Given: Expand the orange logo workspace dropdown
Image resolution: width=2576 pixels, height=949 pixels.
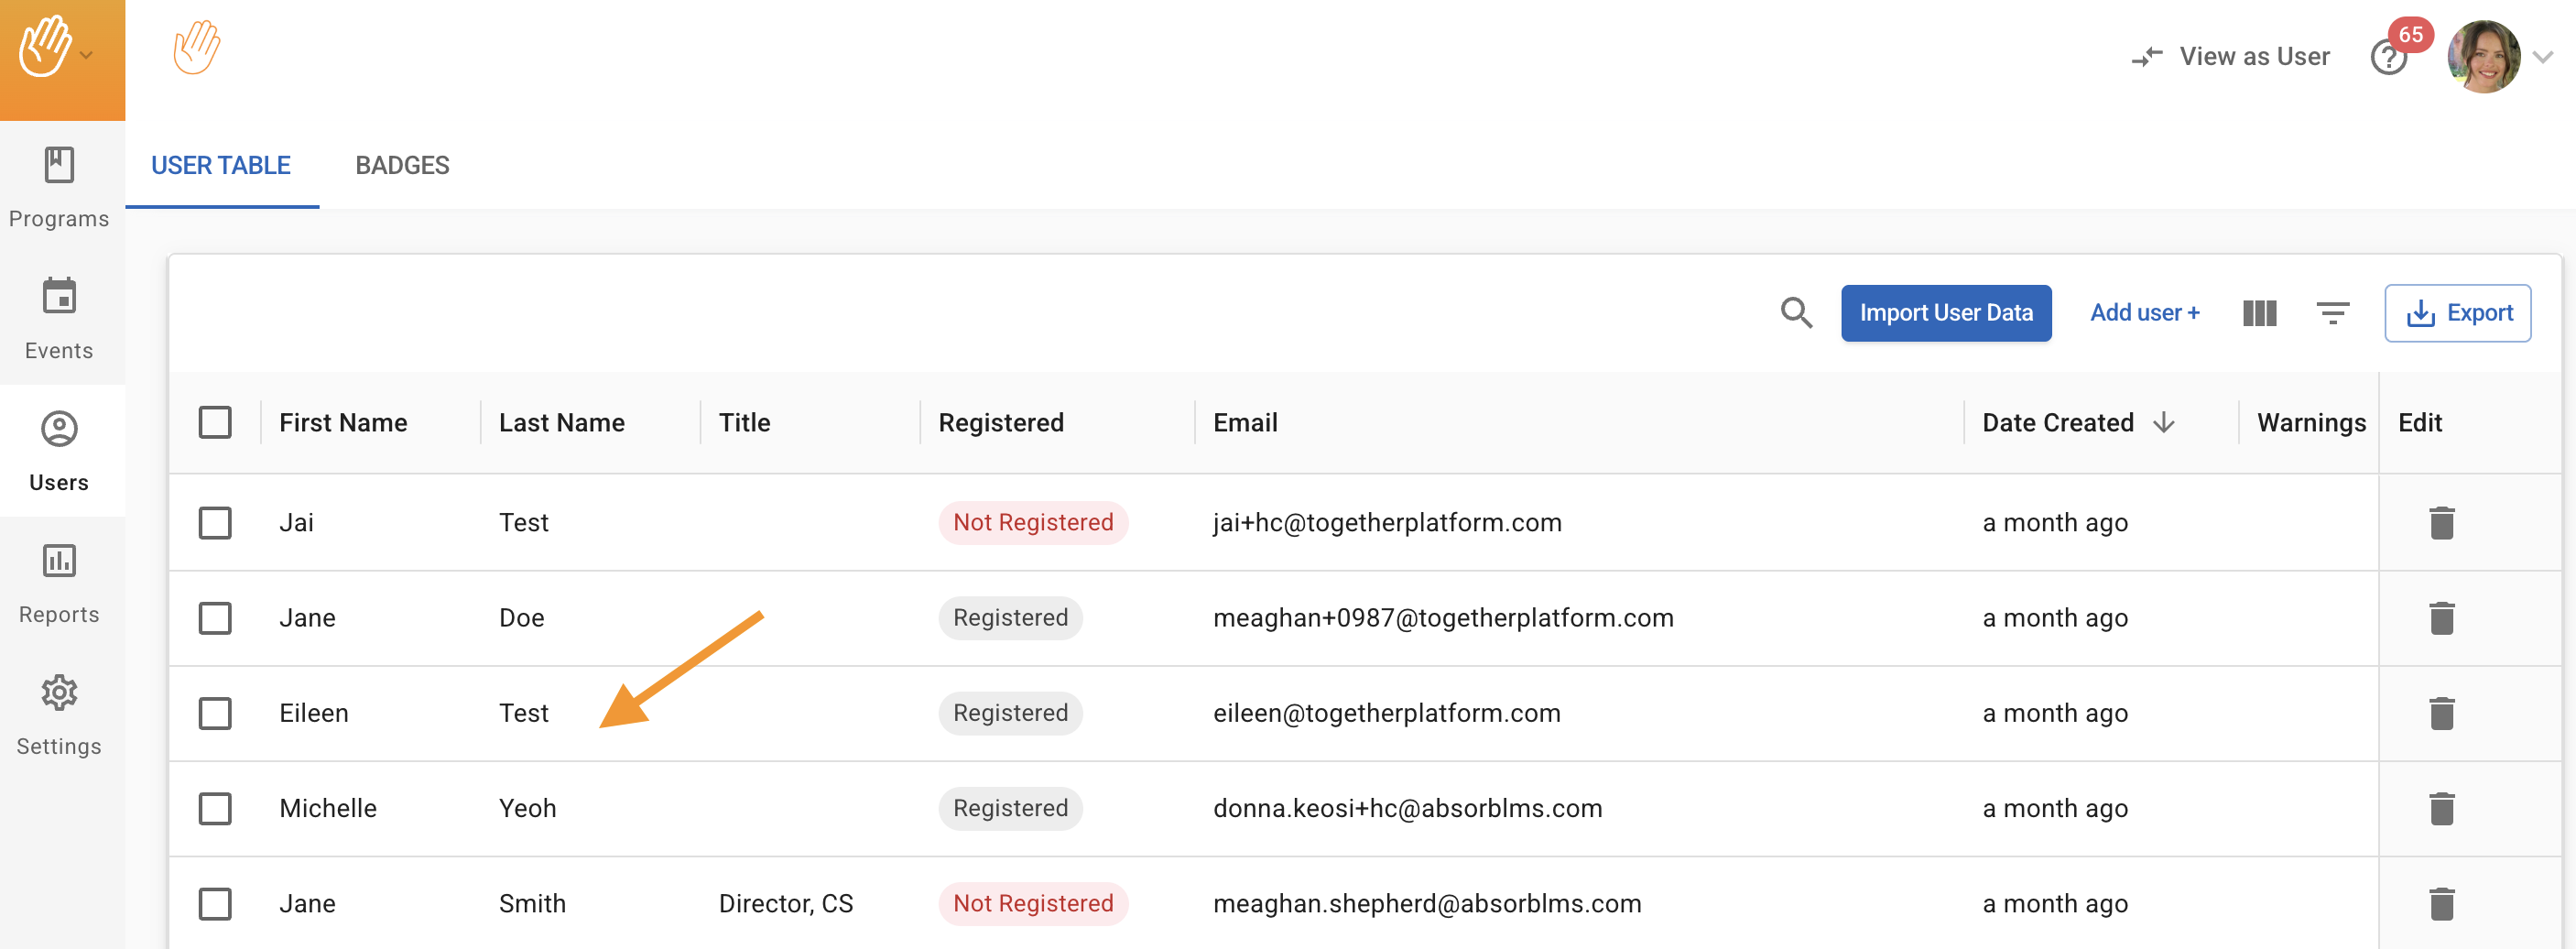Looking at the screenshot, I should (x=87, y=56).
